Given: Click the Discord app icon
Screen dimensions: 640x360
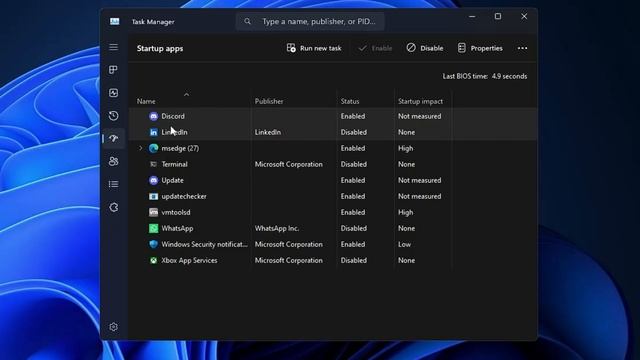Looking at the screenshot, I should coord(153,116).
